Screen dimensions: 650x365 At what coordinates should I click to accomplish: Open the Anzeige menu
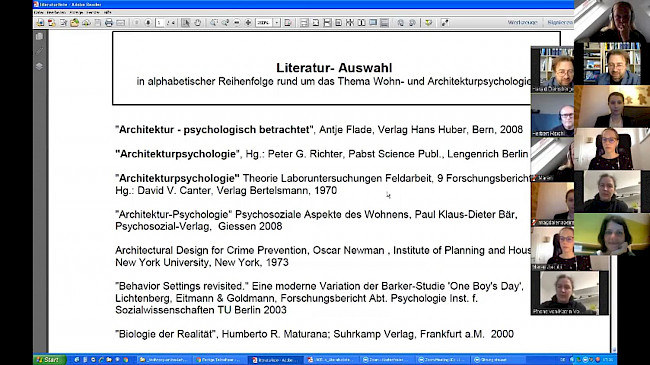[76, 12]
